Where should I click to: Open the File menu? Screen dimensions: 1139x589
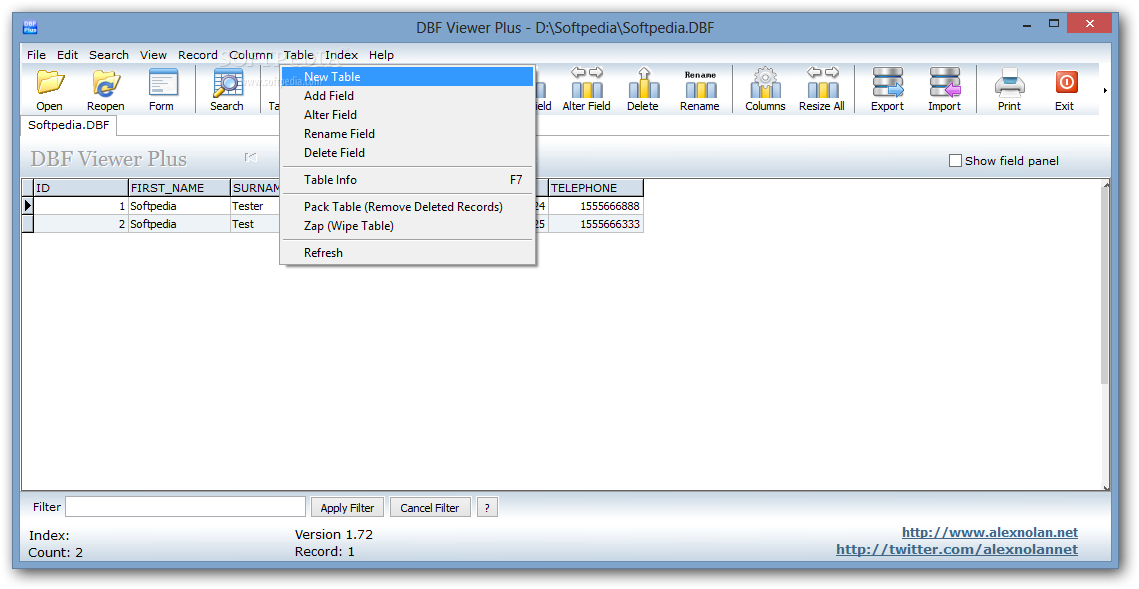(36, 54)
